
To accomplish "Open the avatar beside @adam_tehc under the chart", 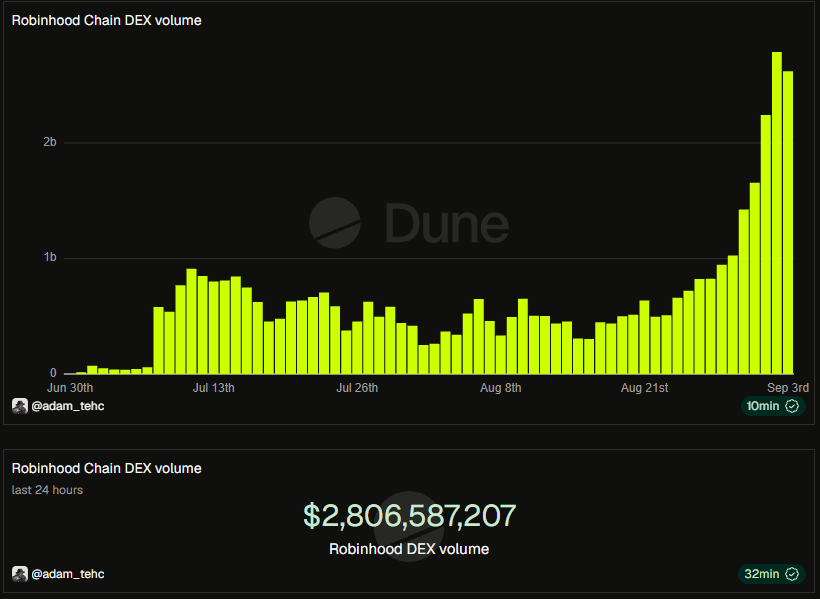I will (20, 406).
